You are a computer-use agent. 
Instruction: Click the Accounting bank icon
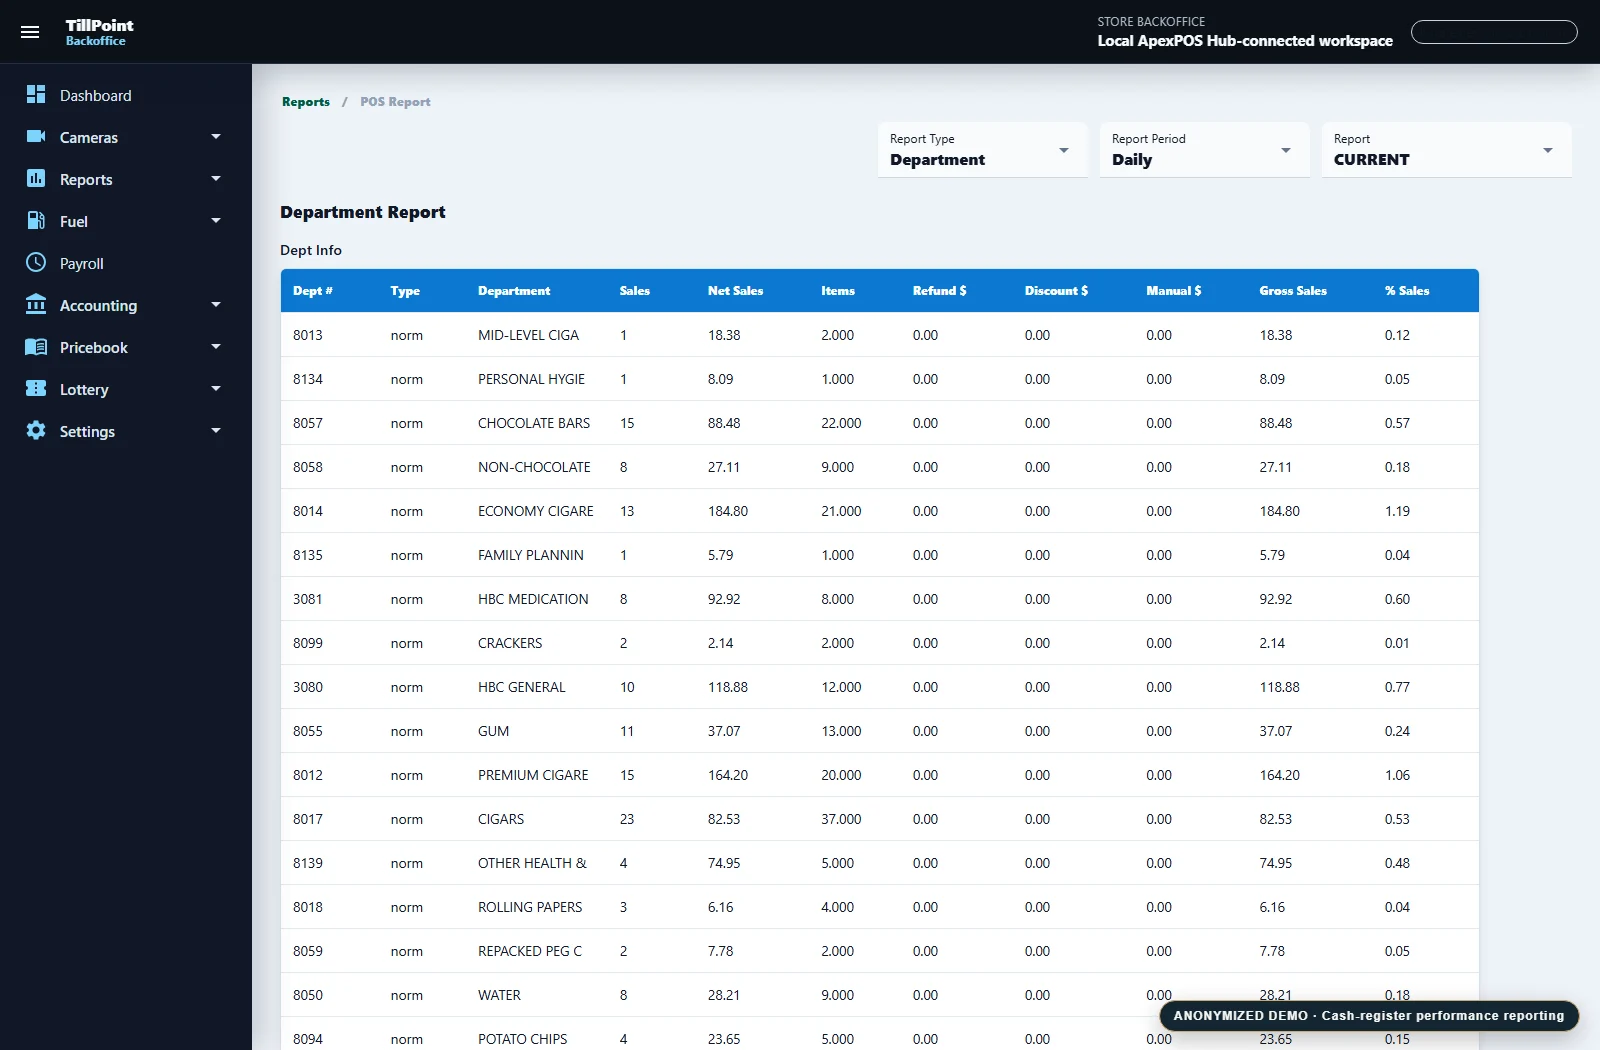pyautogui.click(x=36, y=304)
